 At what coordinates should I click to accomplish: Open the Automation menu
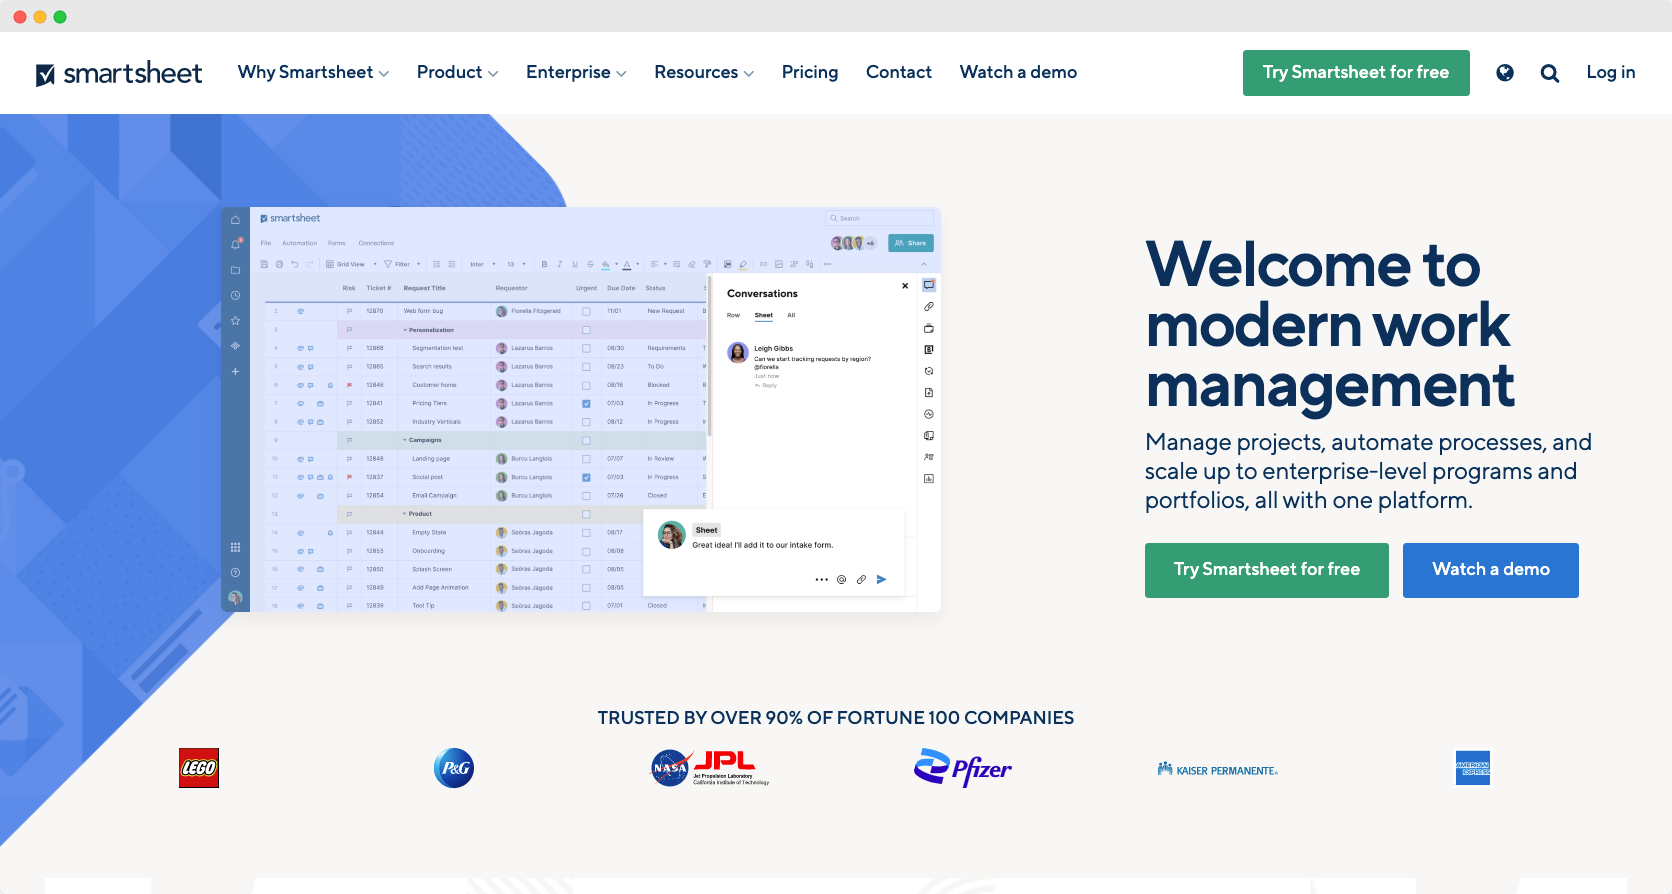[x=299, y=243]
